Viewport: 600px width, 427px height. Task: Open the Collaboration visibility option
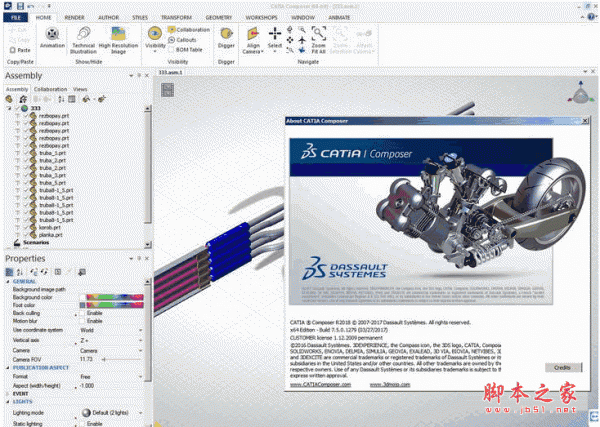pyautogui.click(x=189, y=29)
